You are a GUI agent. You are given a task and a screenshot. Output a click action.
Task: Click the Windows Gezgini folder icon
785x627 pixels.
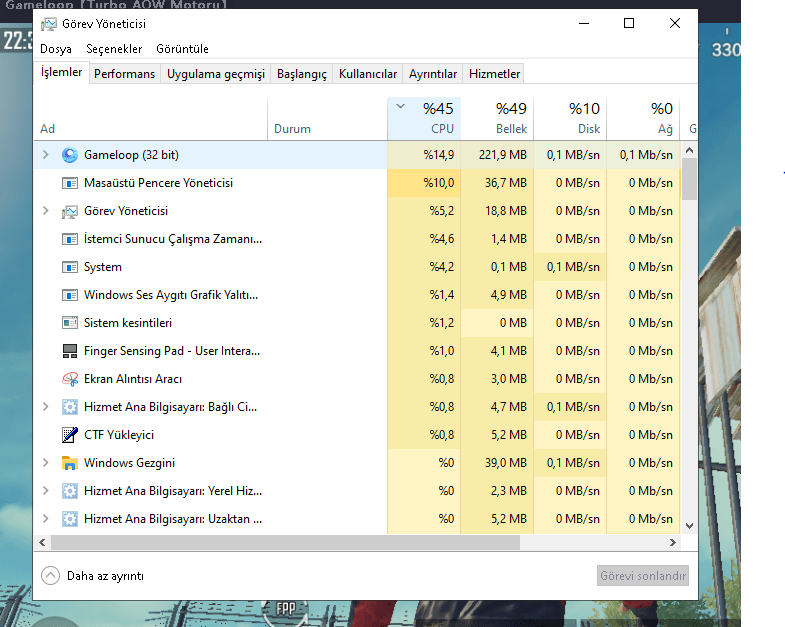[x=70, y=463]
